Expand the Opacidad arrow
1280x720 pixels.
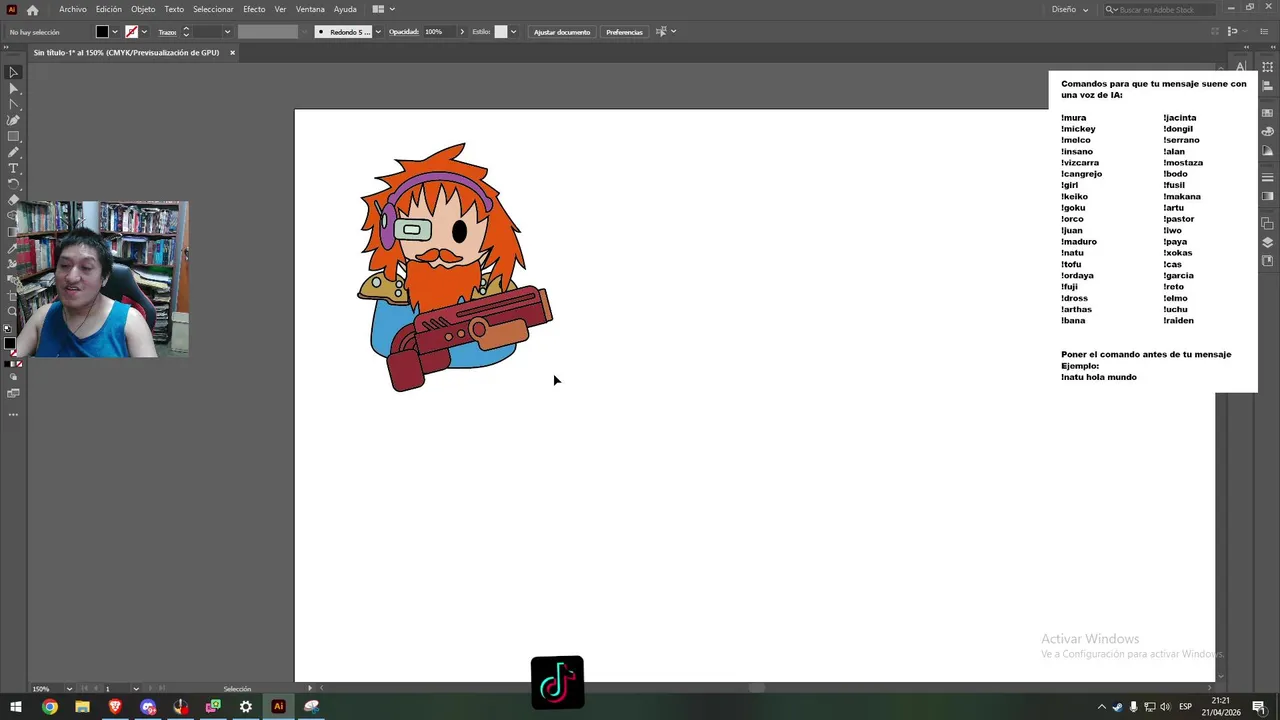[x=461, y=32]
